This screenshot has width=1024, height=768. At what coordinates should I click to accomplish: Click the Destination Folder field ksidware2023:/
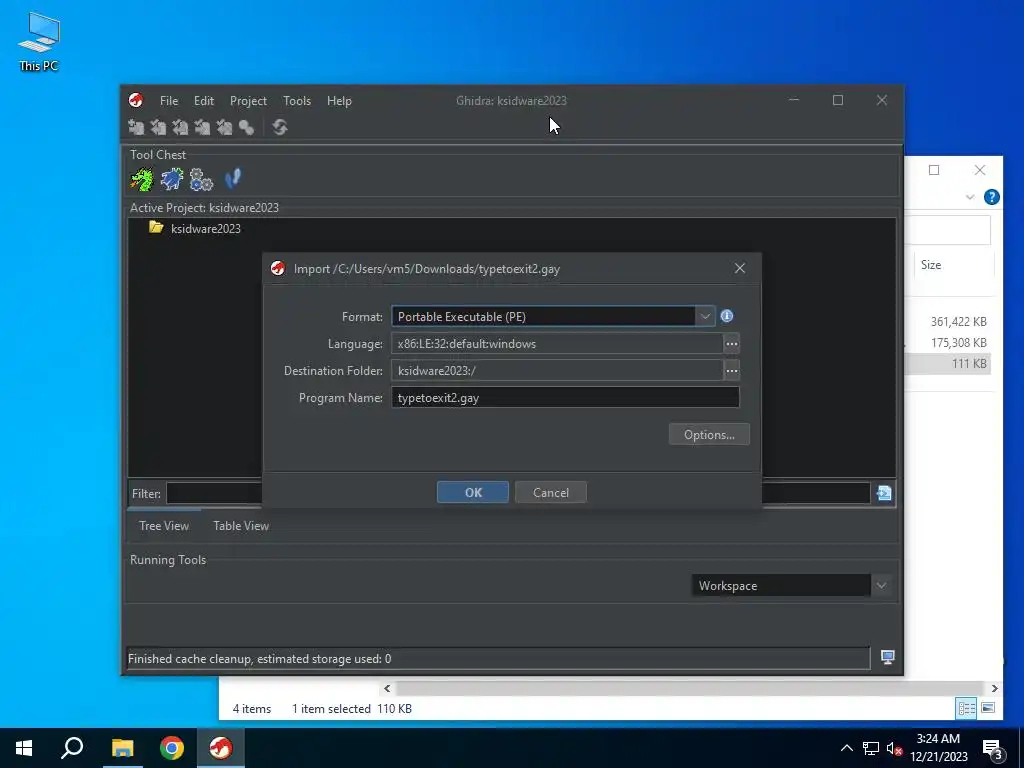[x=556, y=370]
